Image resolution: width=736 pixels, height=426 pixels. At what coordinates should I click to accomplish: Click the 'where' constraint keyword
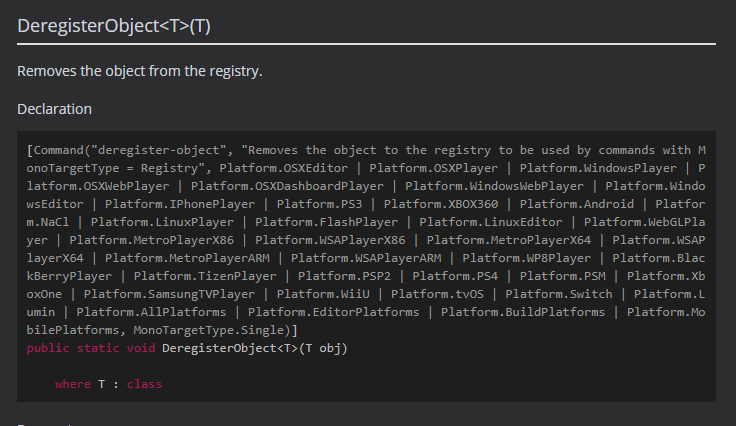(73, 384)
